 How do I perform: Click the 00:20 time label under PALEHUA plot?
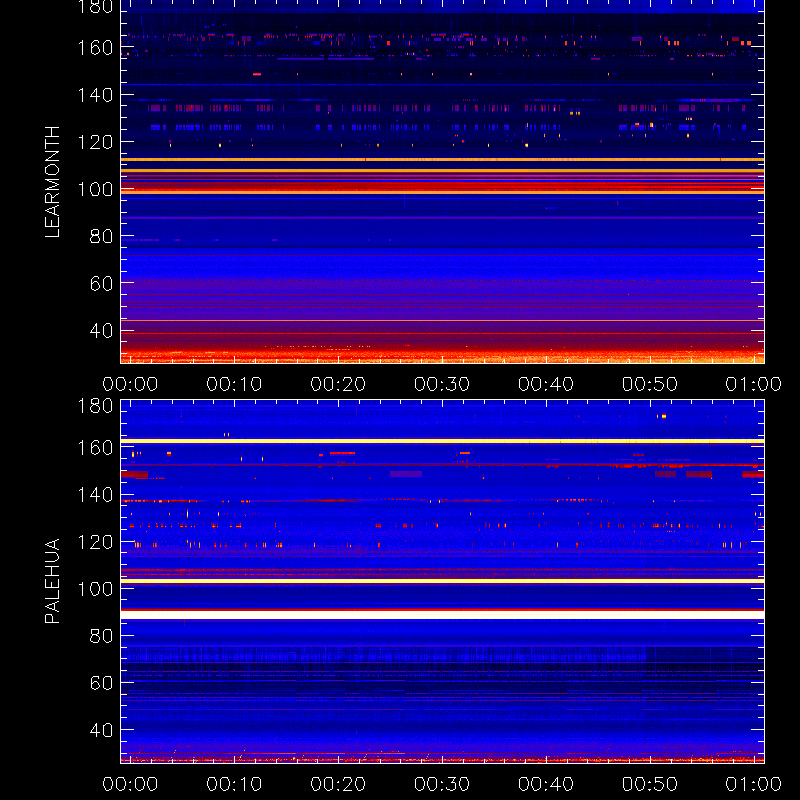pyautogui.click(x=338, y=784)
